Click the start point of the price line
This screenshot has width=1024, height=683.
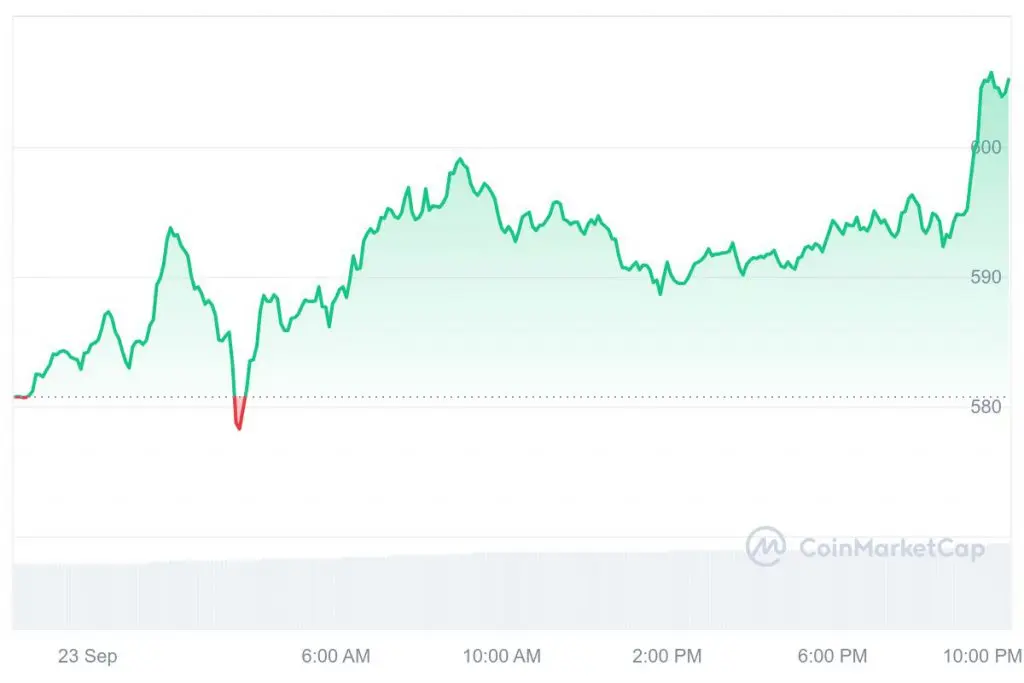pyautogui.click(x=15, y=396)
